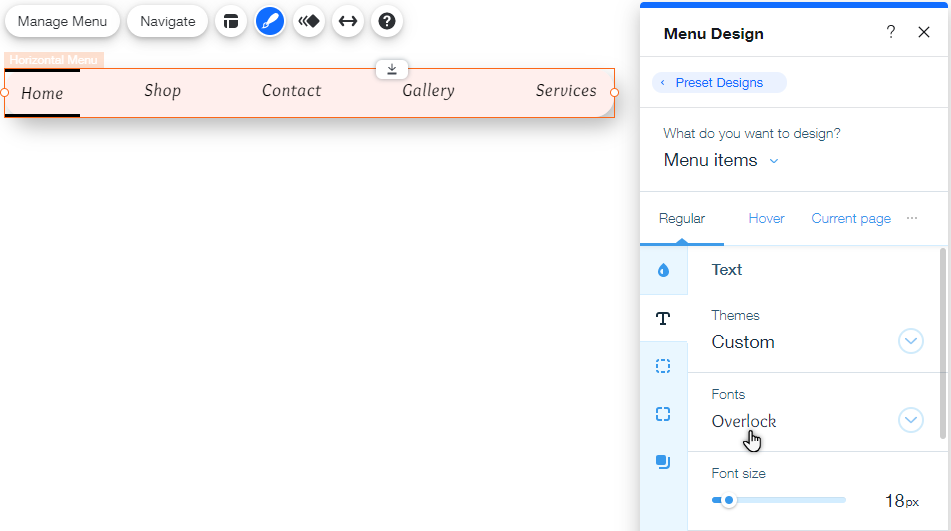This screenshot has height=531, width=951.
Task: Open the Corners design tab icon
Action: coord(663,414)
